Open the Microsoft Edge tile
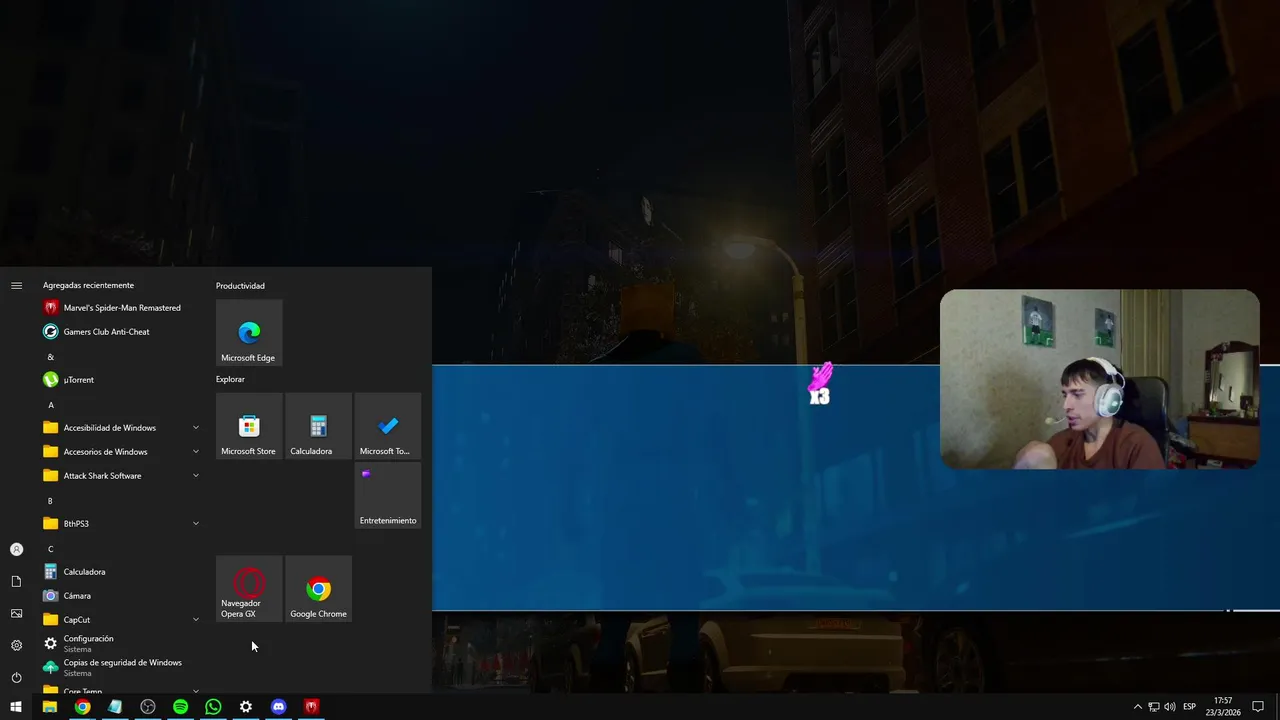The image size is (1280, 720). (x=249, y=333)
